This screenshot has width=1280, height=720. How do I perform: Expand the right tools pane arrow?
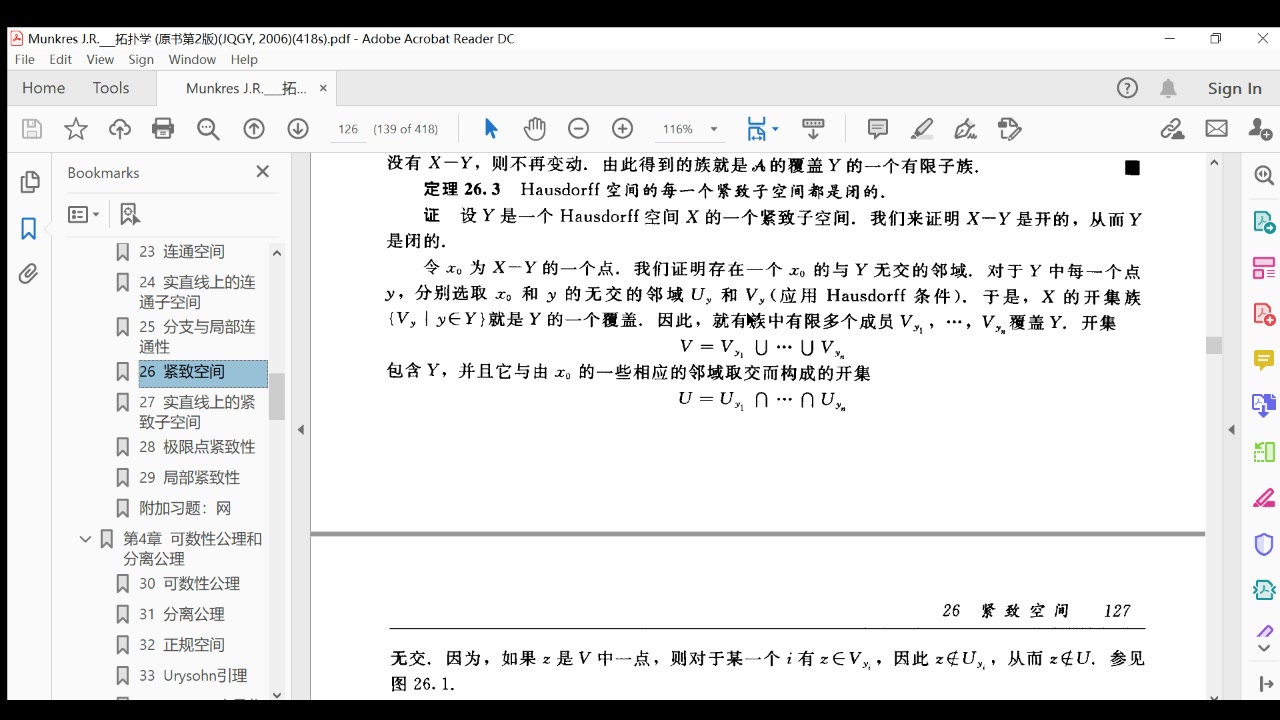point(1231,430)
